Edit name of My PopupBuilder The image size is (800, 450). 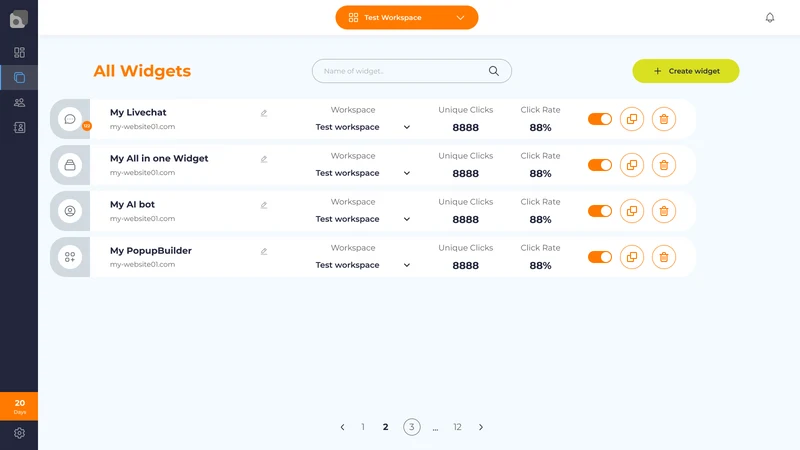pos(264,252)
